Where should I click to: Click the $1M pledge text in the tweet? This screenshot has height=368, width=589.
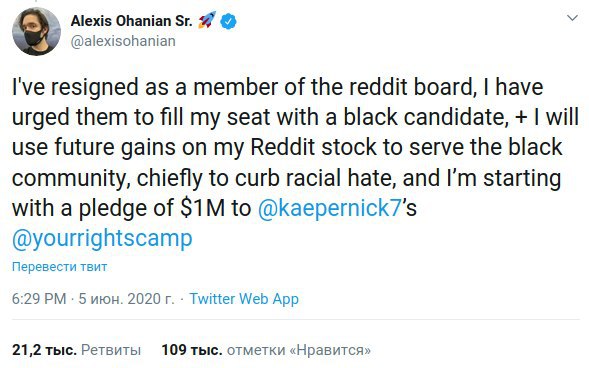(x=202, y=208)
